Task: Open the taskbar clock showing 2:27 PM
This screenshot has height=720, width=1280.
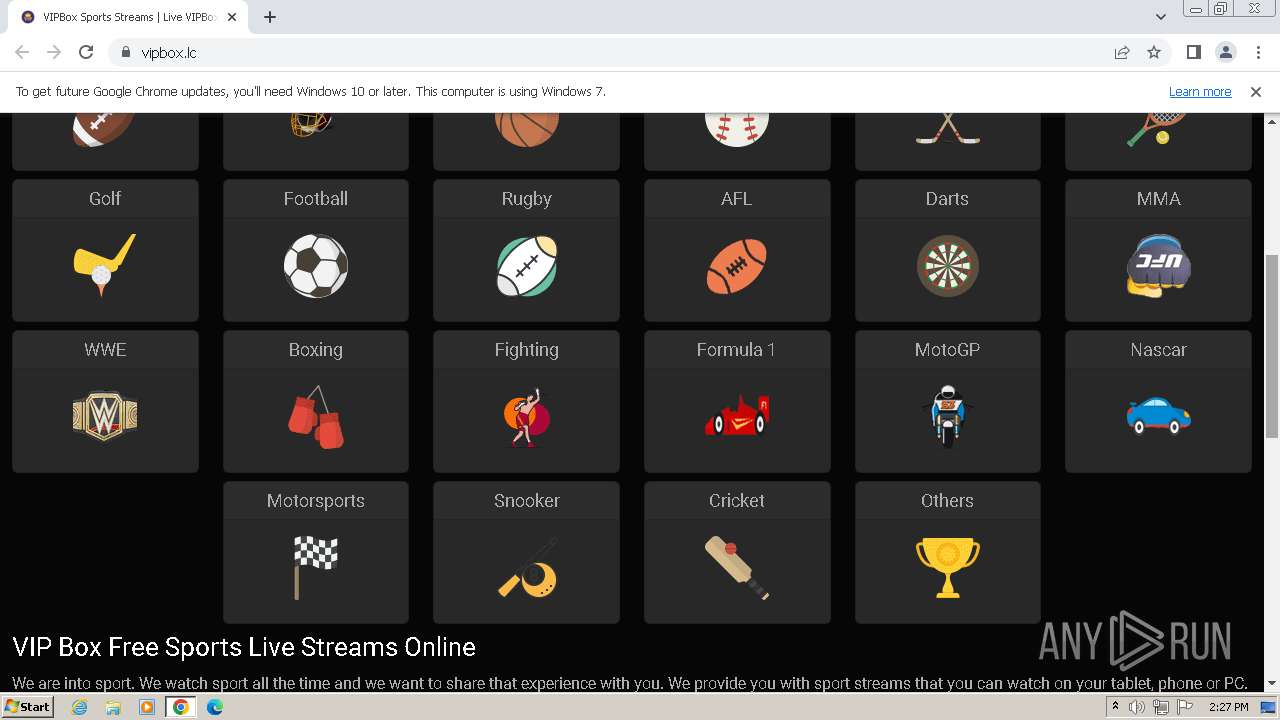Action: pos(1229,707)
